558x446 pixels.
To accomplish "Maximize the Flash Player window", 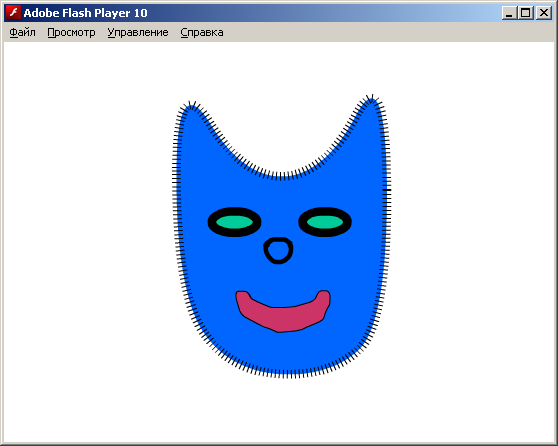I will (x=525, y=13).
